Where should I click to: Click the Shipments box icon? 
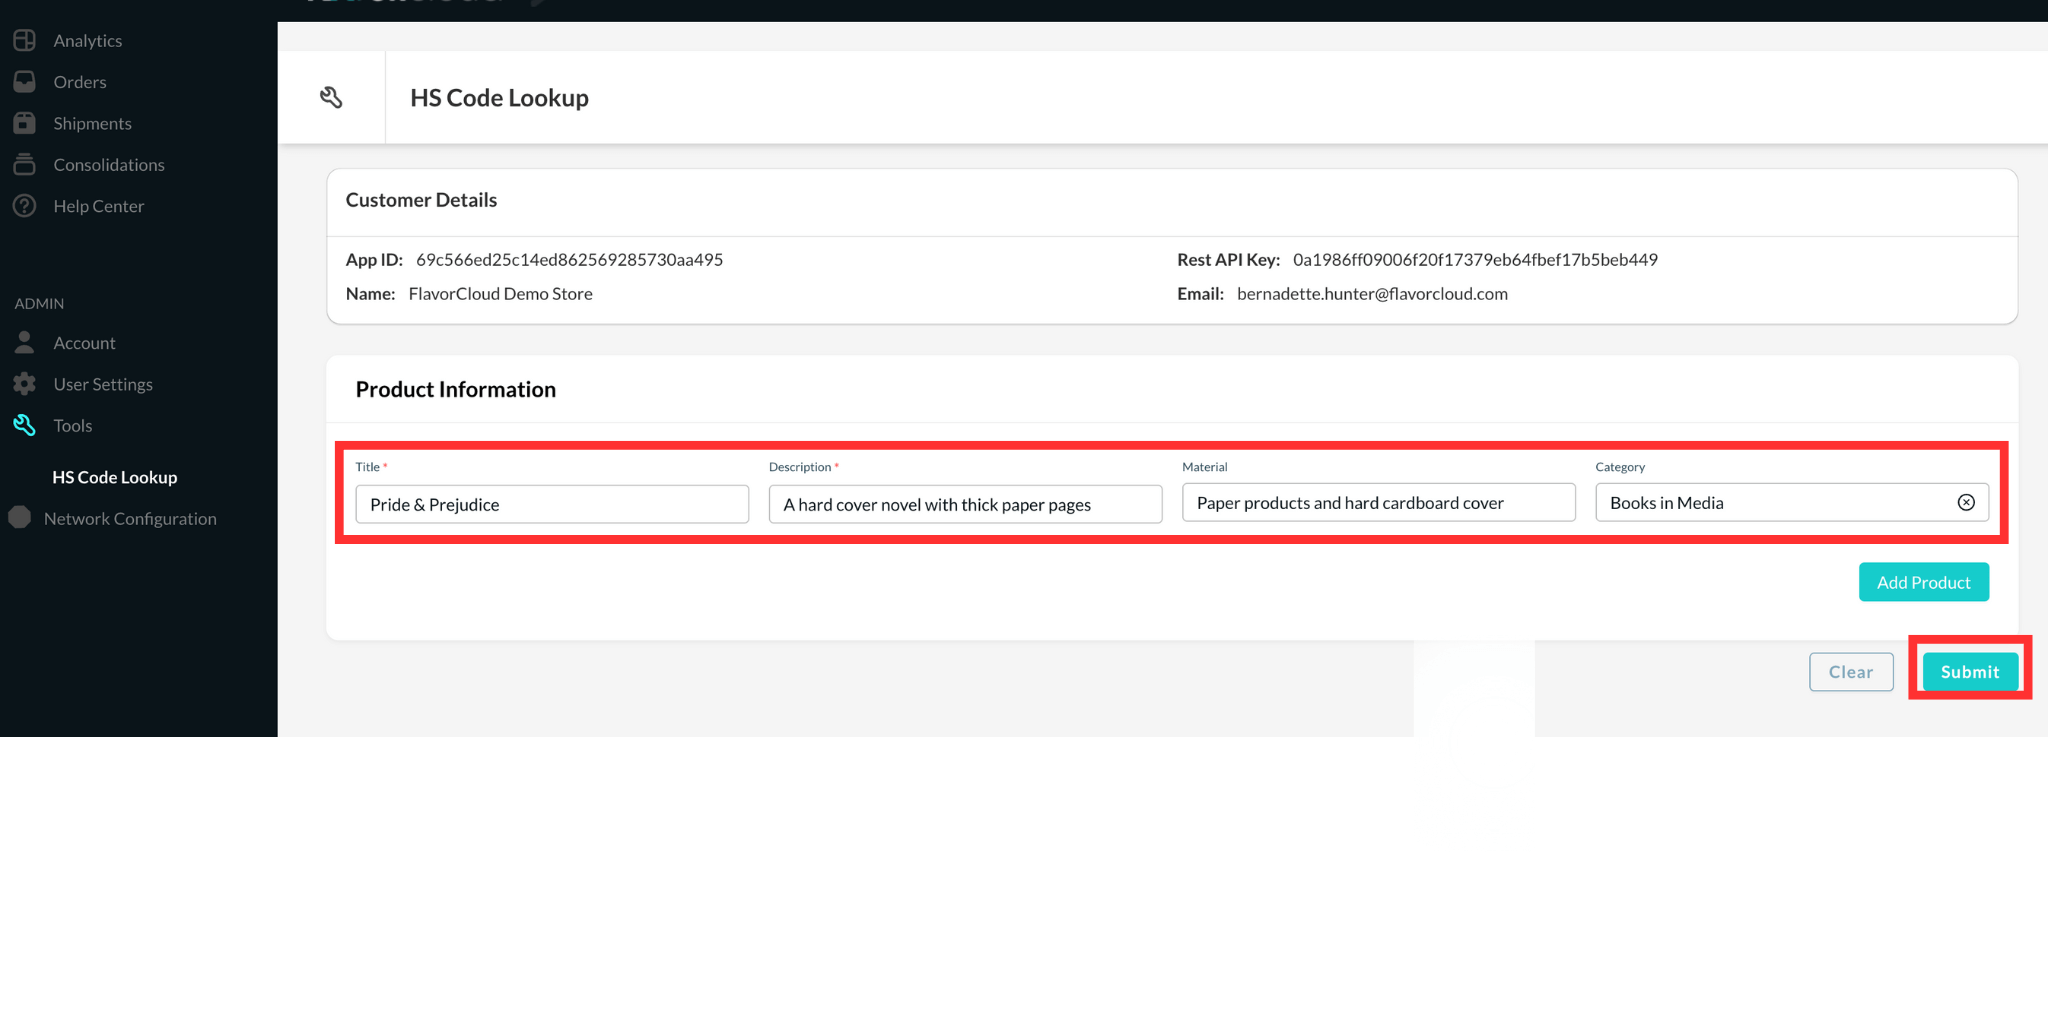(x=25, y=123)
